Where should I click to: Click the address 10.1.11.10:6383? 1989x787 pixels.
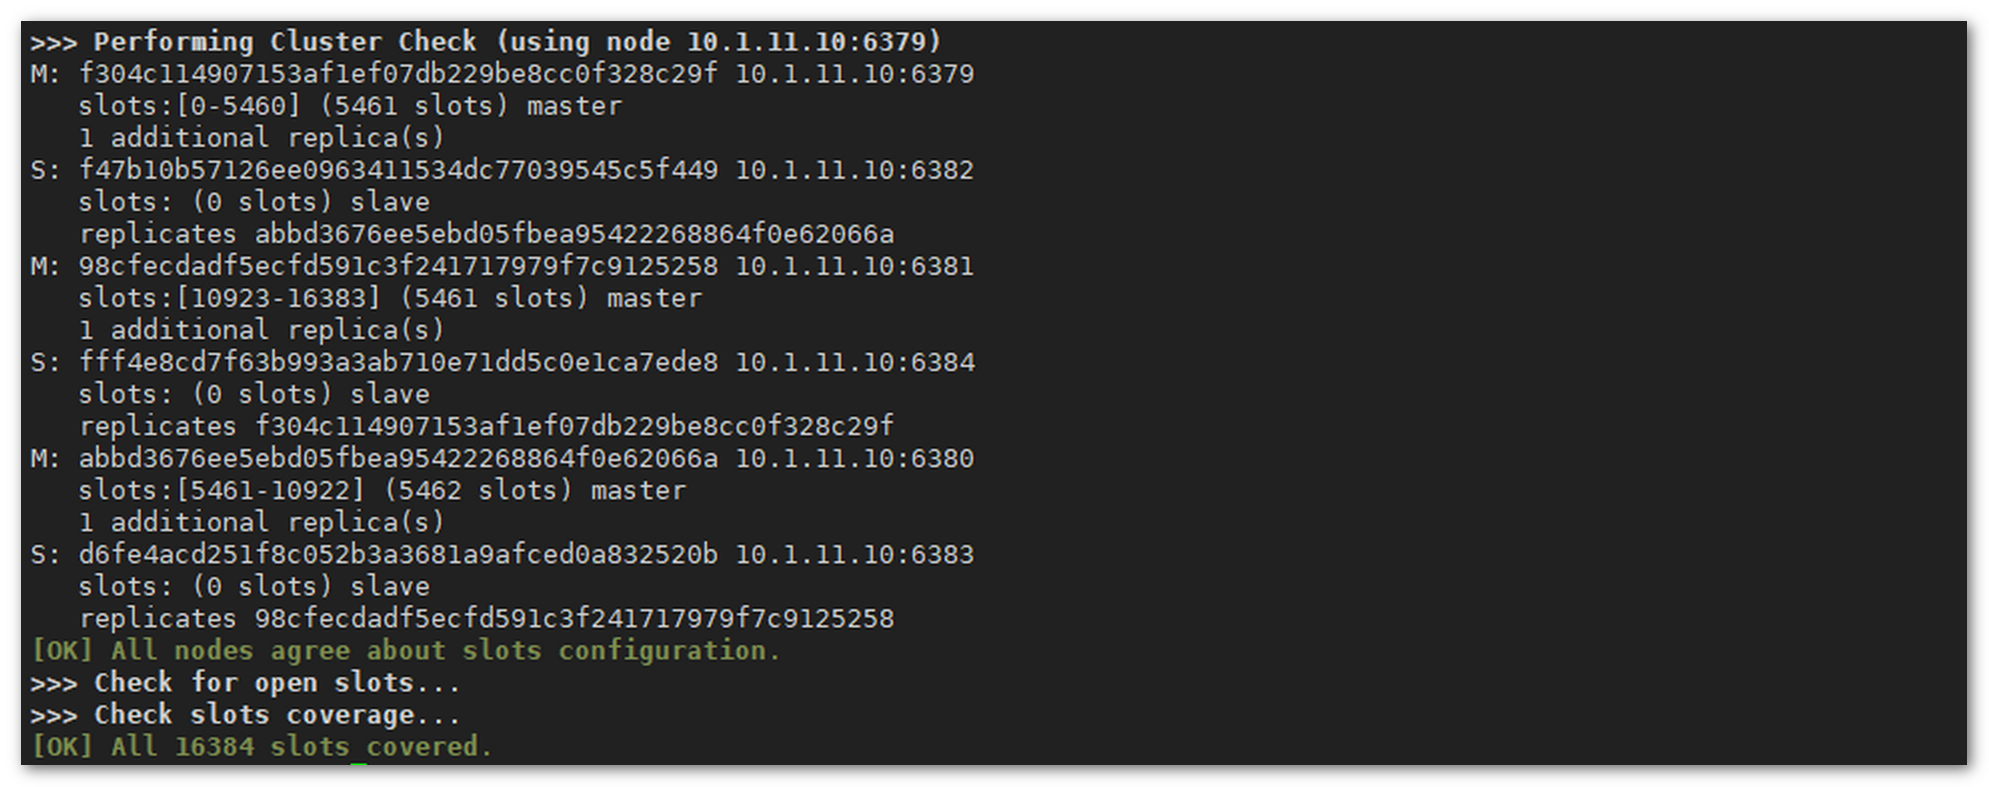pyautogui.click(x=854, y=554)
